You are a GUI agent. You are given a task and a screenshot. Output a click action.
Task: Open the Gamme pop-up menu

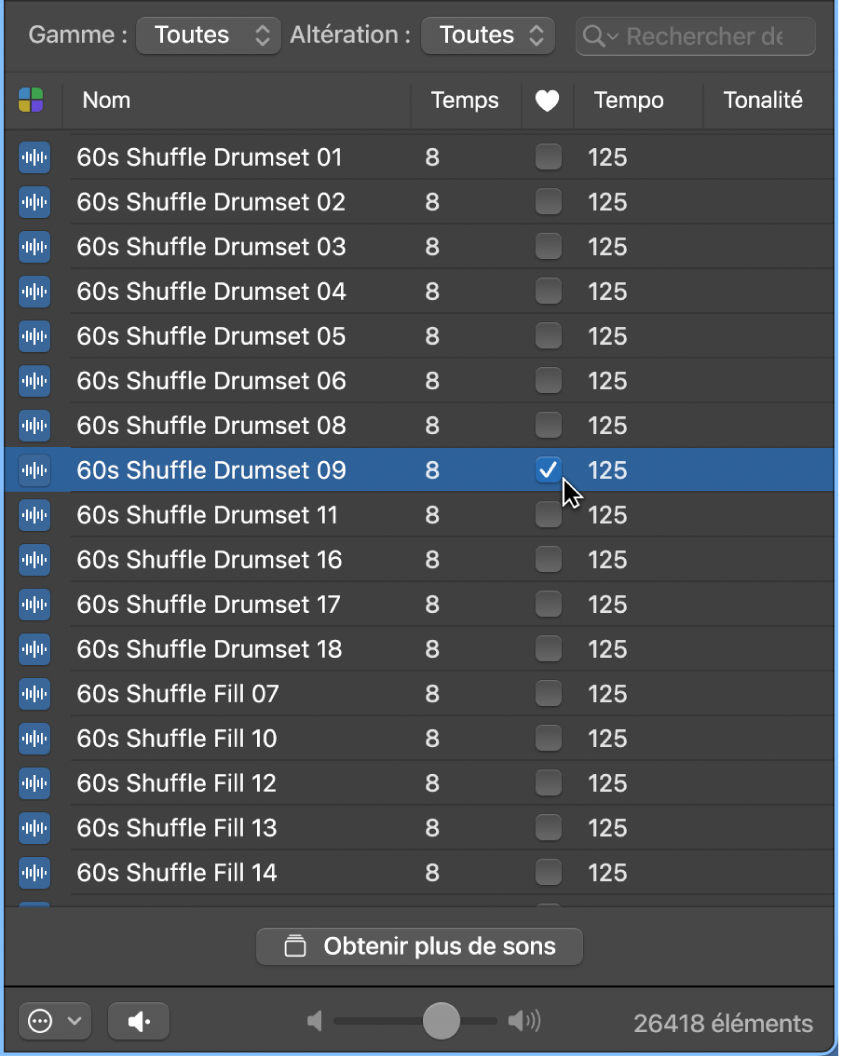pos(207,35)
